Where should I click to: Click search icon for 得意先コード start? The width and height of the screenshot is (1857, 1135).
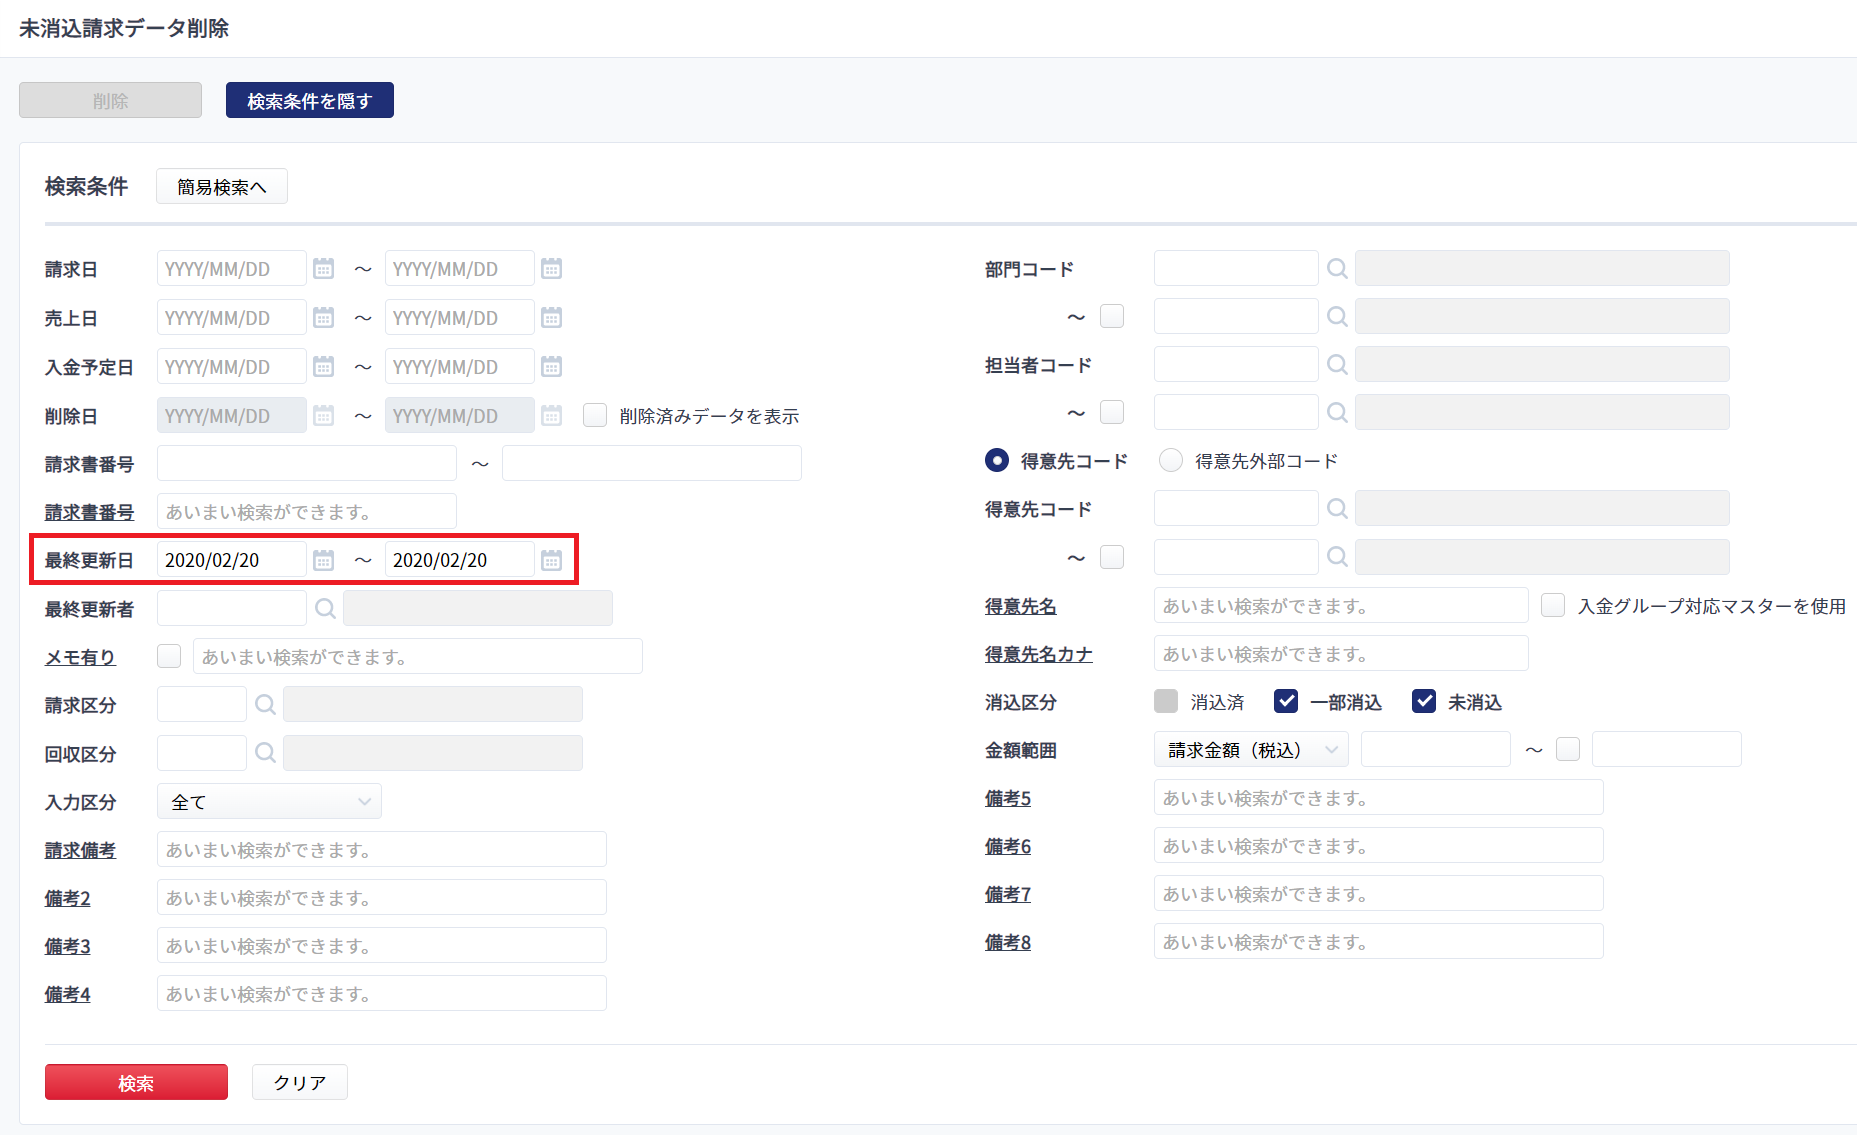(1337, 508)
